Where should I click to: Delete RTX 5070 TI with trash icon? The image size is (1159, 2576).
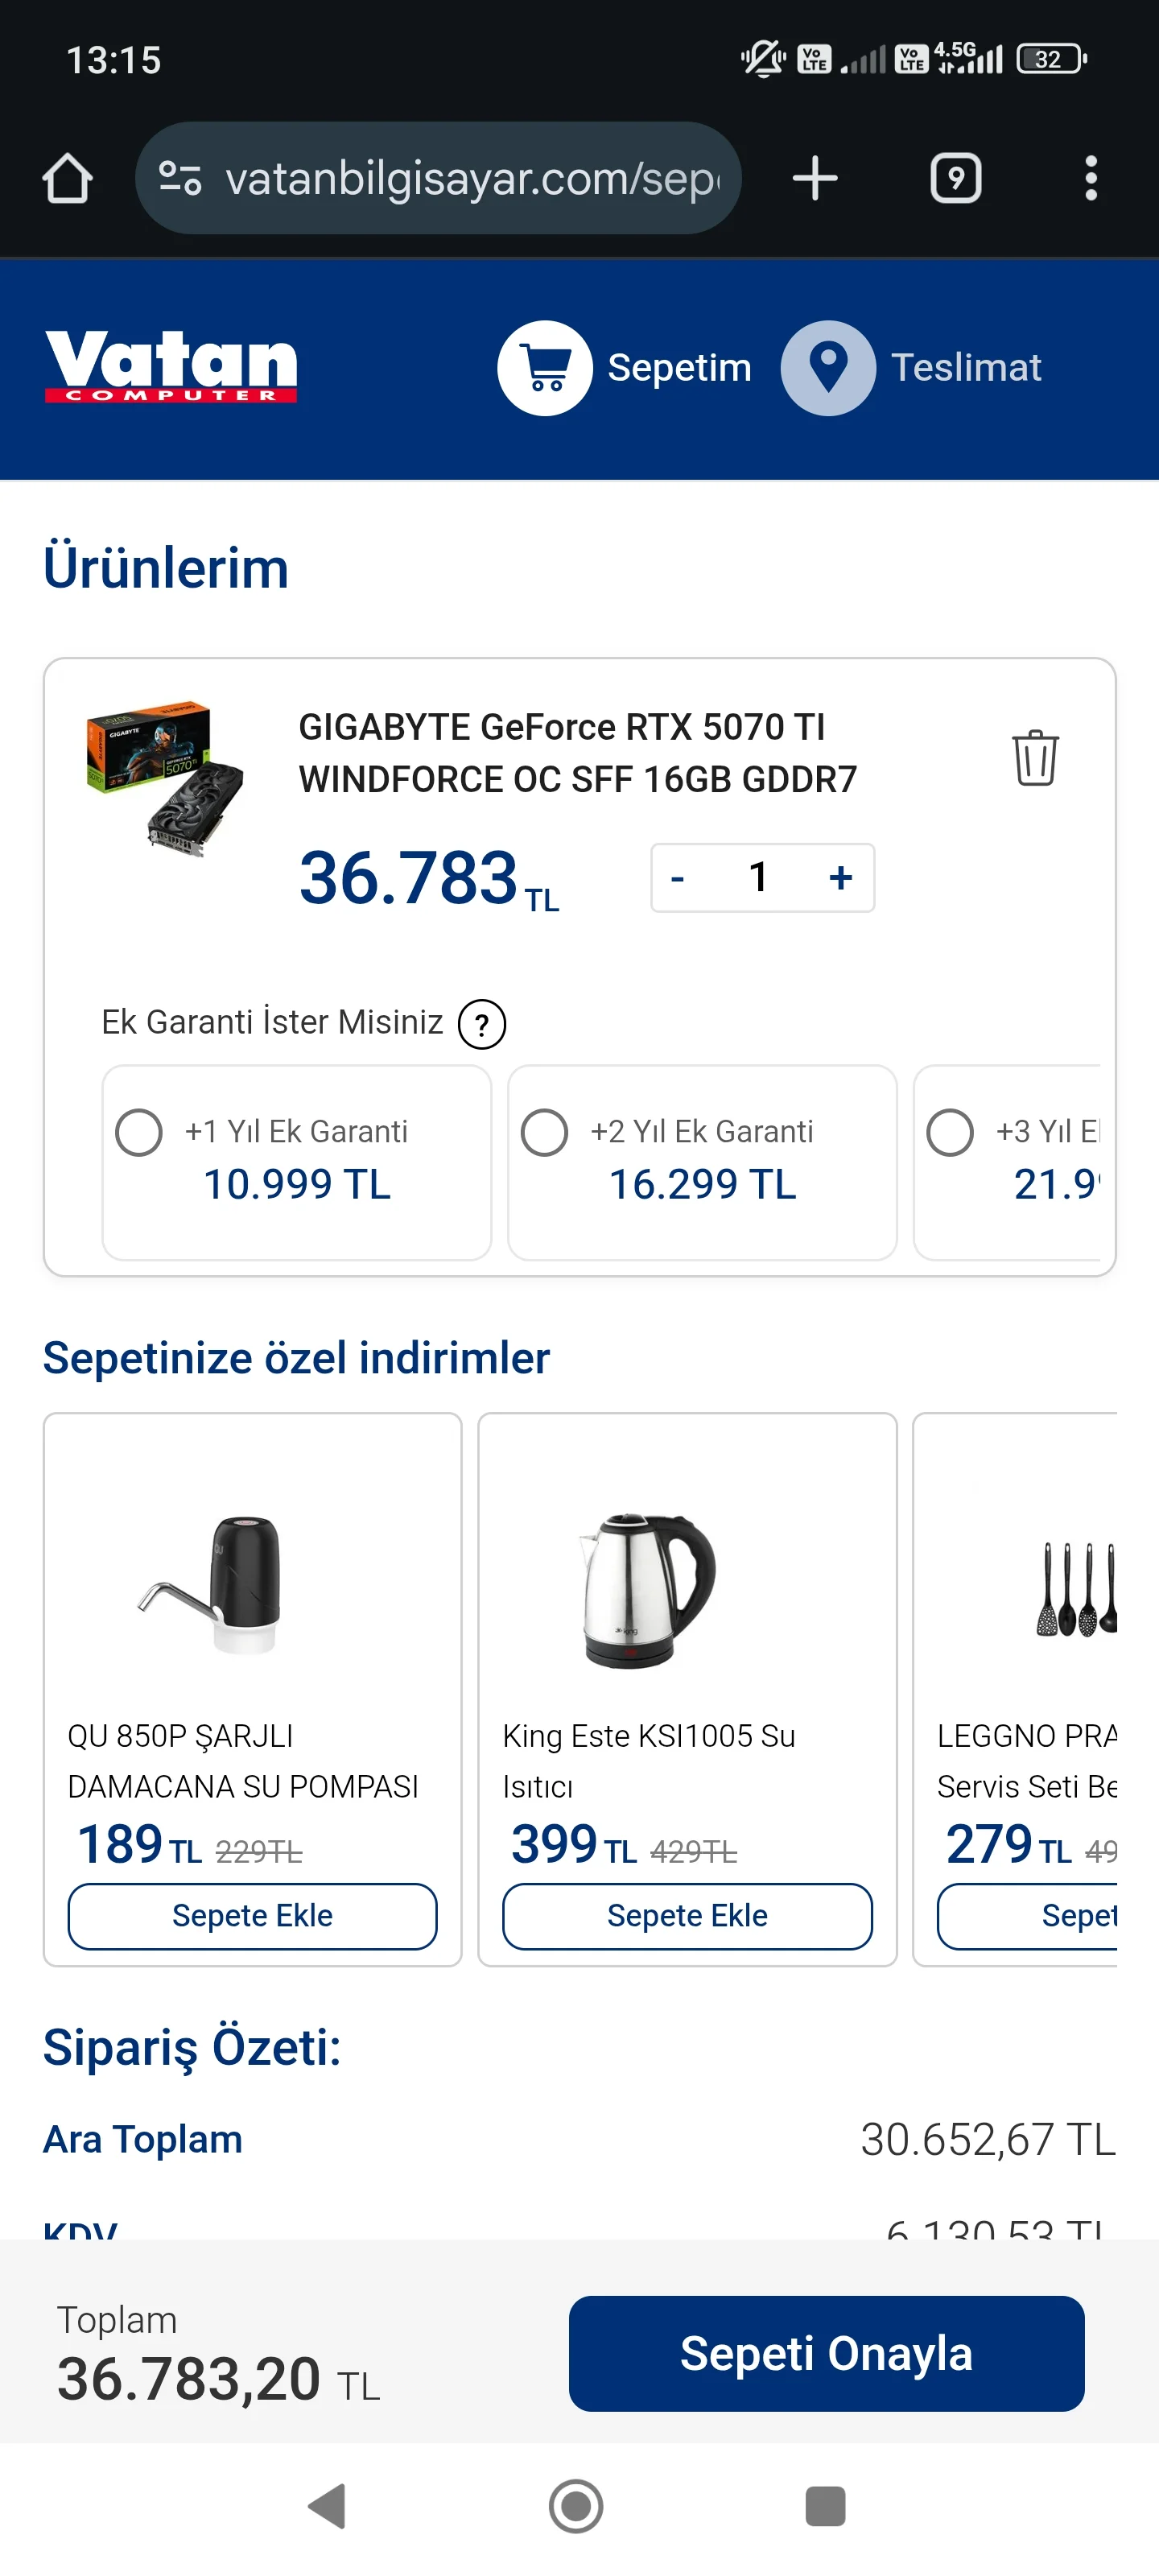coord(1034,757)
